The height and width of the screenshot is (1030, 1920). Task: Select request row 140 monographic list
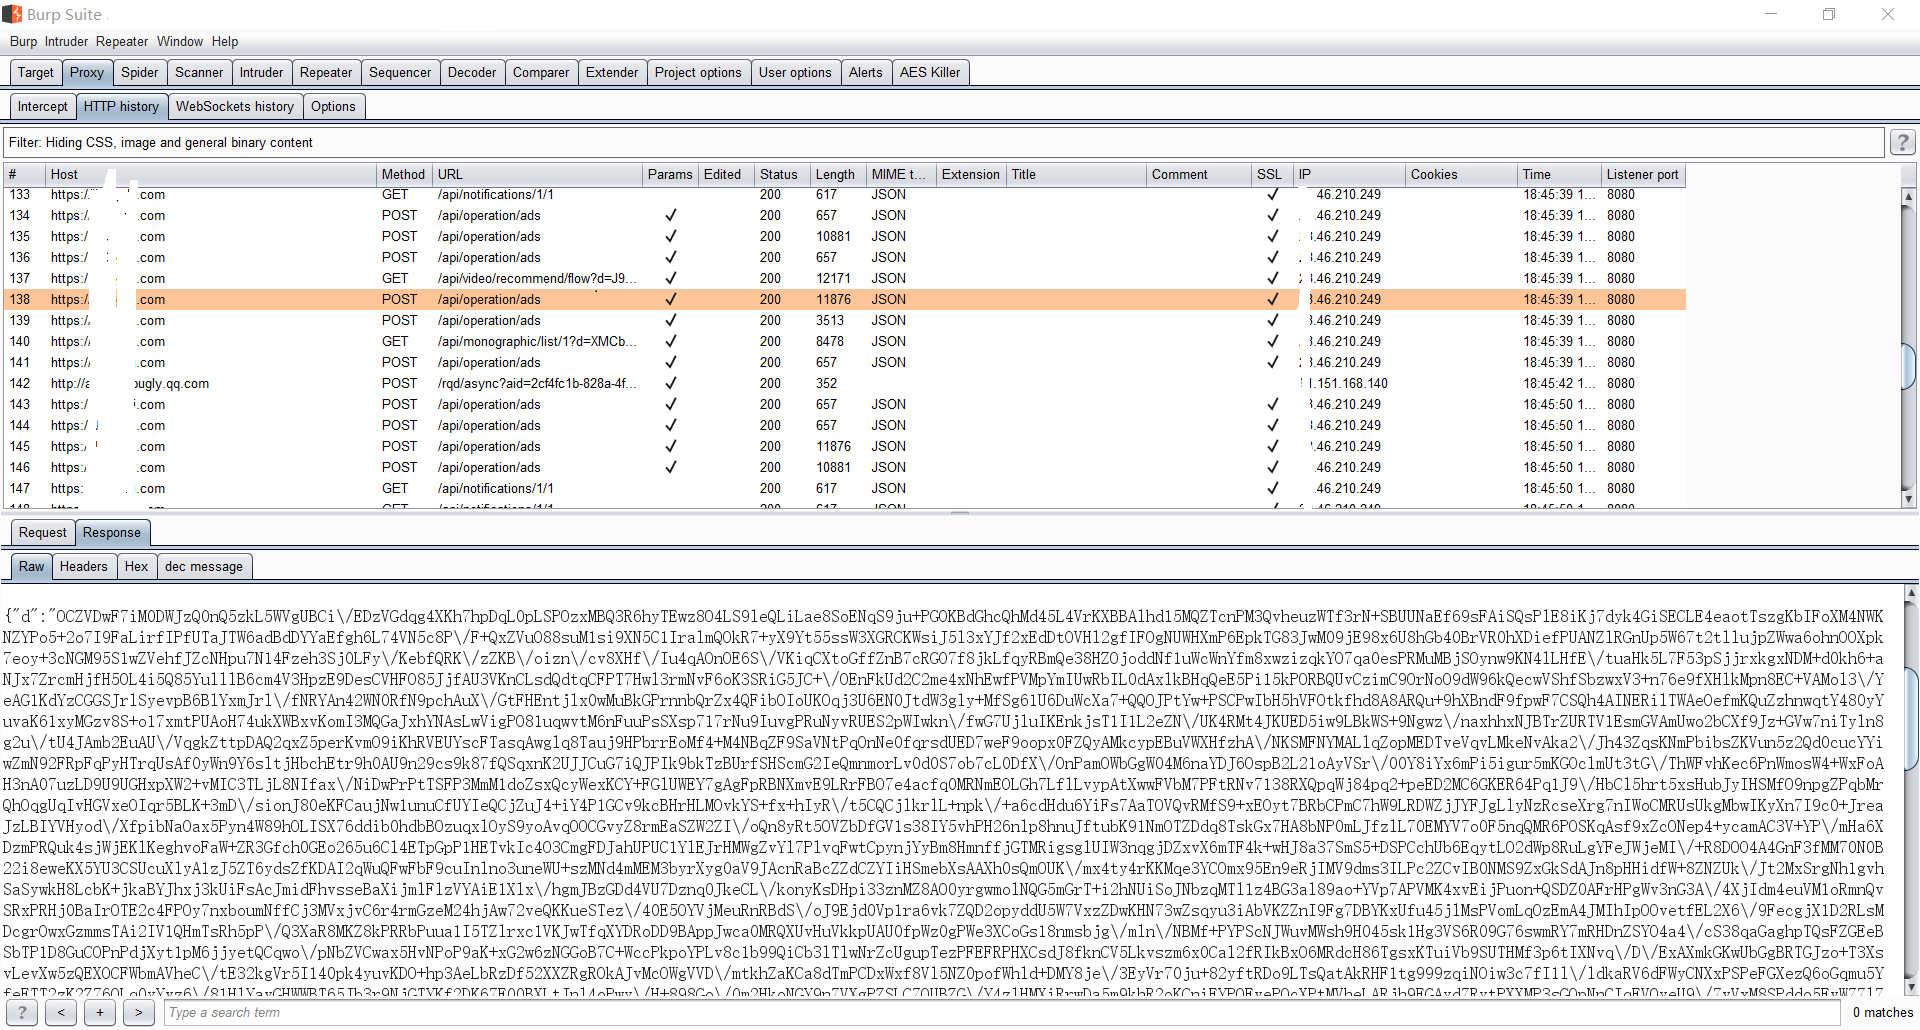[x=845, y=342]
